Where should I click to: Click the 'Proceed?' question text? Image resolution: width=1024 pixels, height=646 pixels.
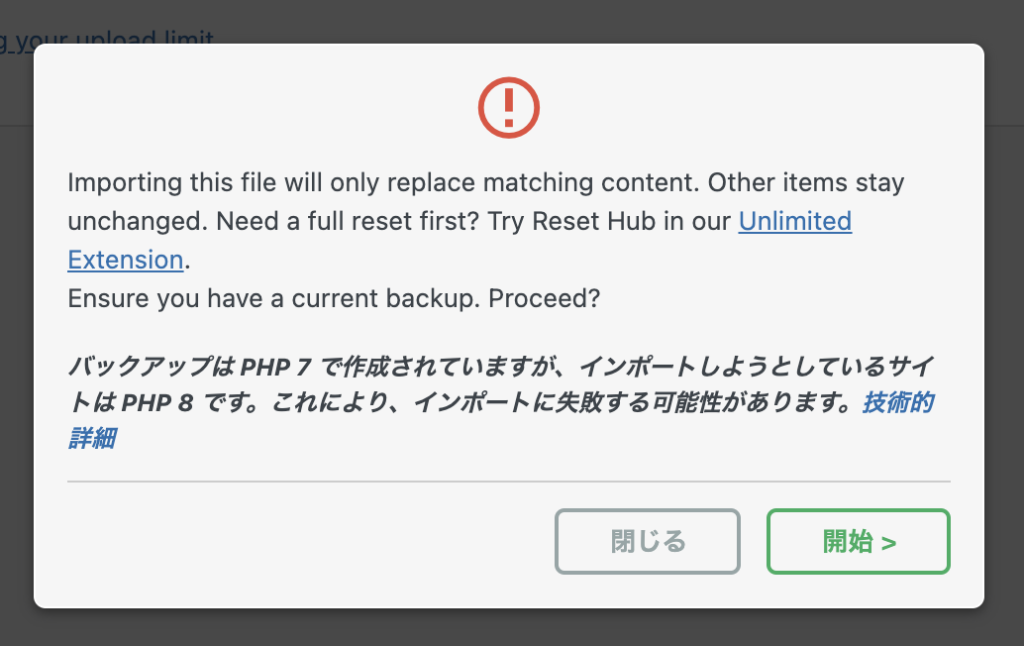point(544,299)
